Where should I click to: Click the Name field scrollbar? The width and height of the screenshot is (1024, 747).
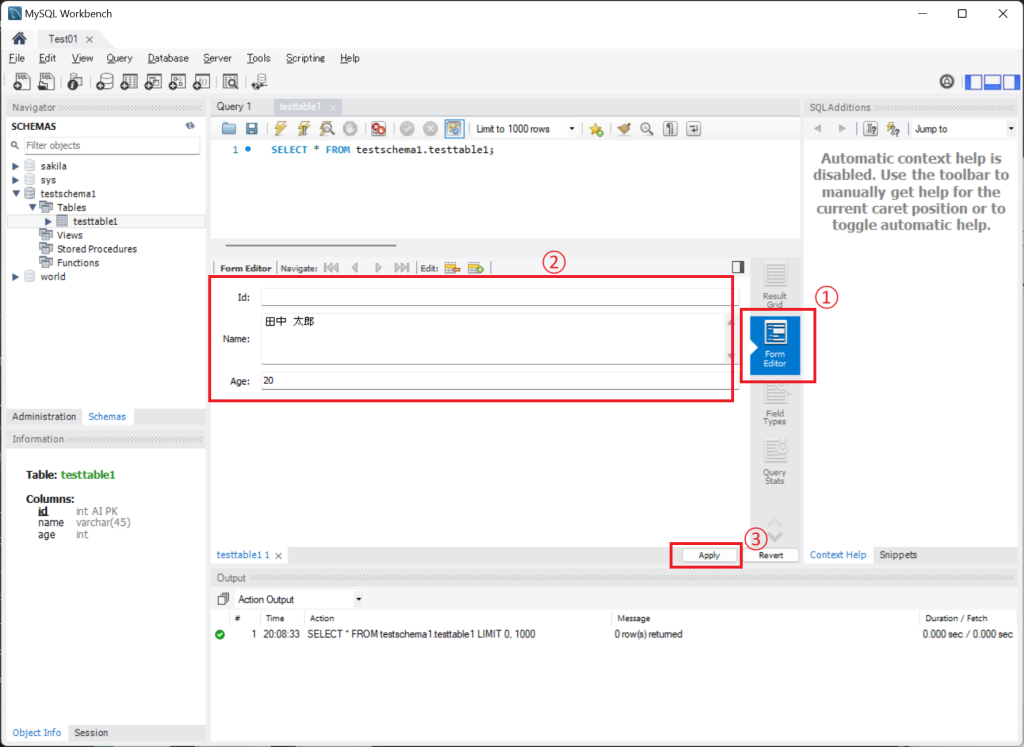(x=730, y=339)
